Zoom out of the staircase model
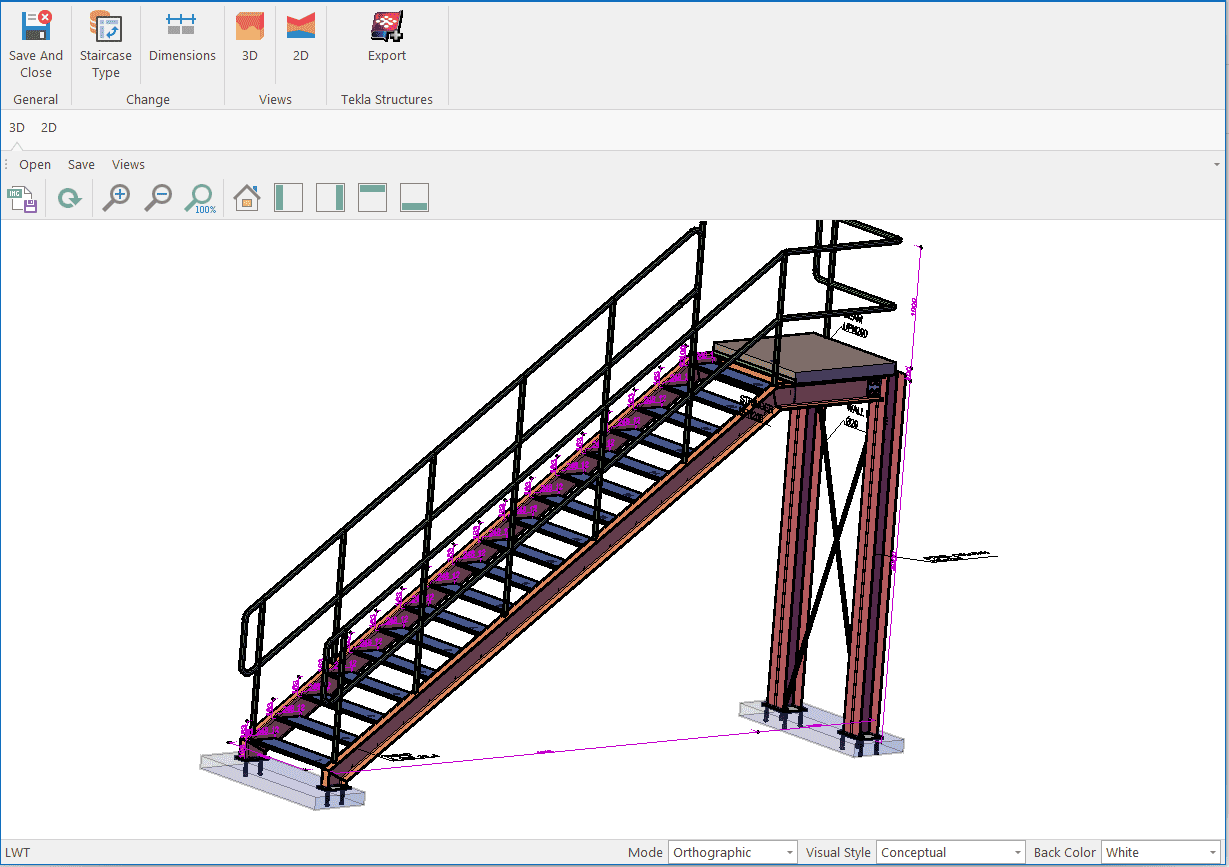Image resolution: width=1229 pixels, height=867 pixels. 158,198
